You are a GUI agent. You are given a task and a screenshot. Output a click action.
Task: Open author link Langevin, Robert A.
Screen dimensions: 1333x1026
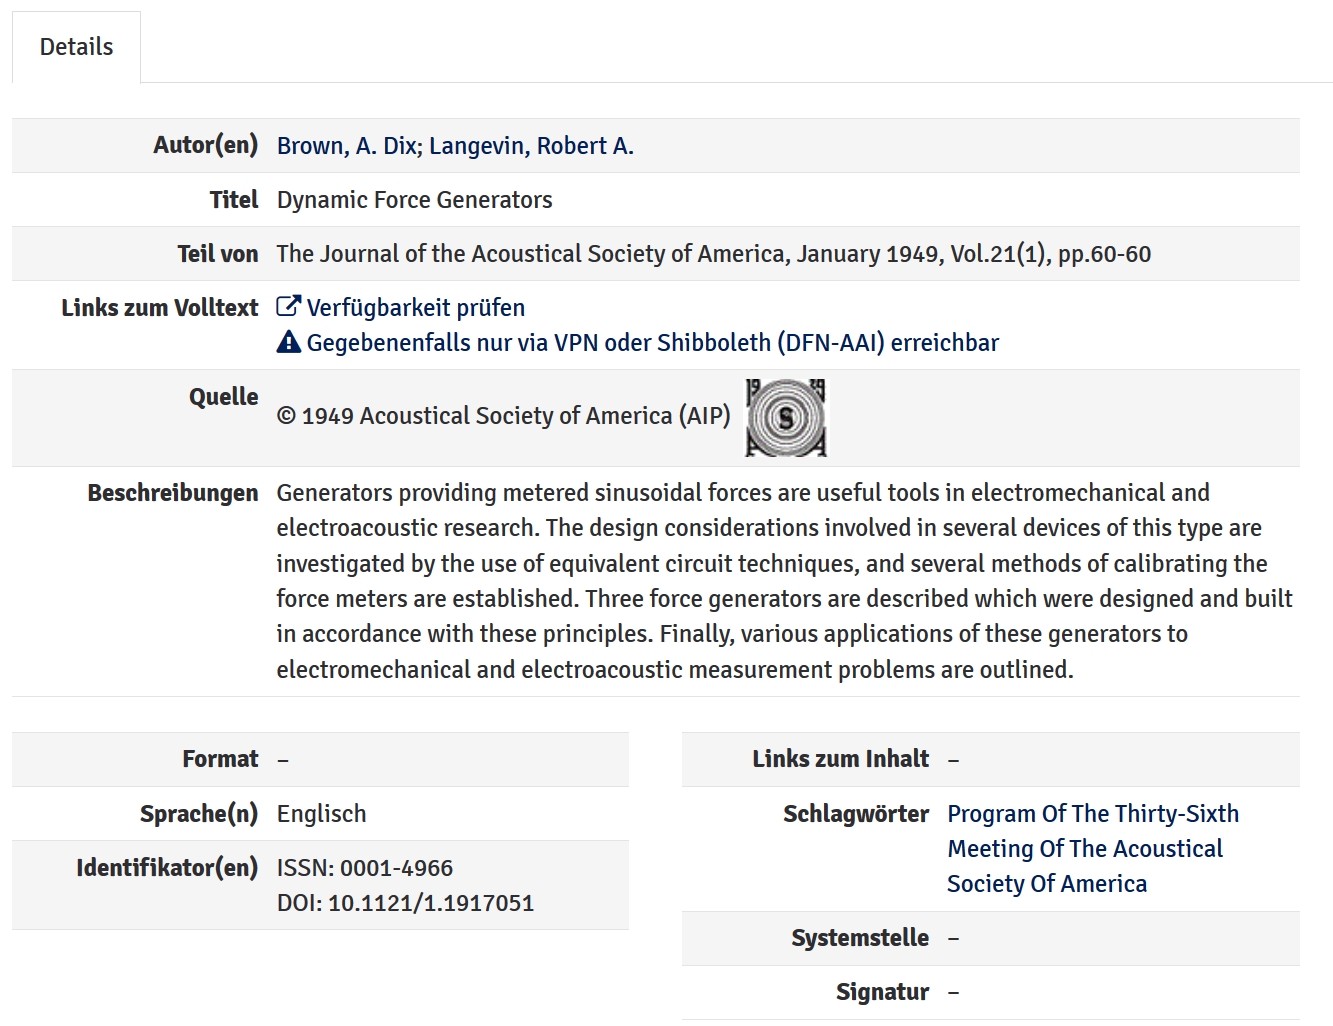[531, 146]
